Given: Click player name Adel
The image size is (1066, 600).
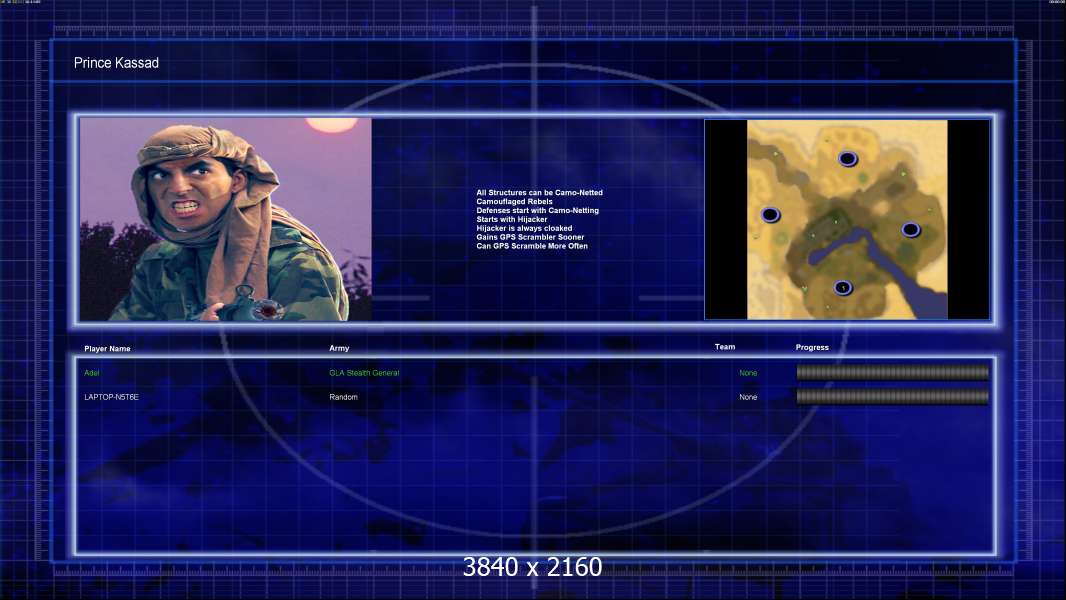Looking at the screenshot, I should coord(92,373).
